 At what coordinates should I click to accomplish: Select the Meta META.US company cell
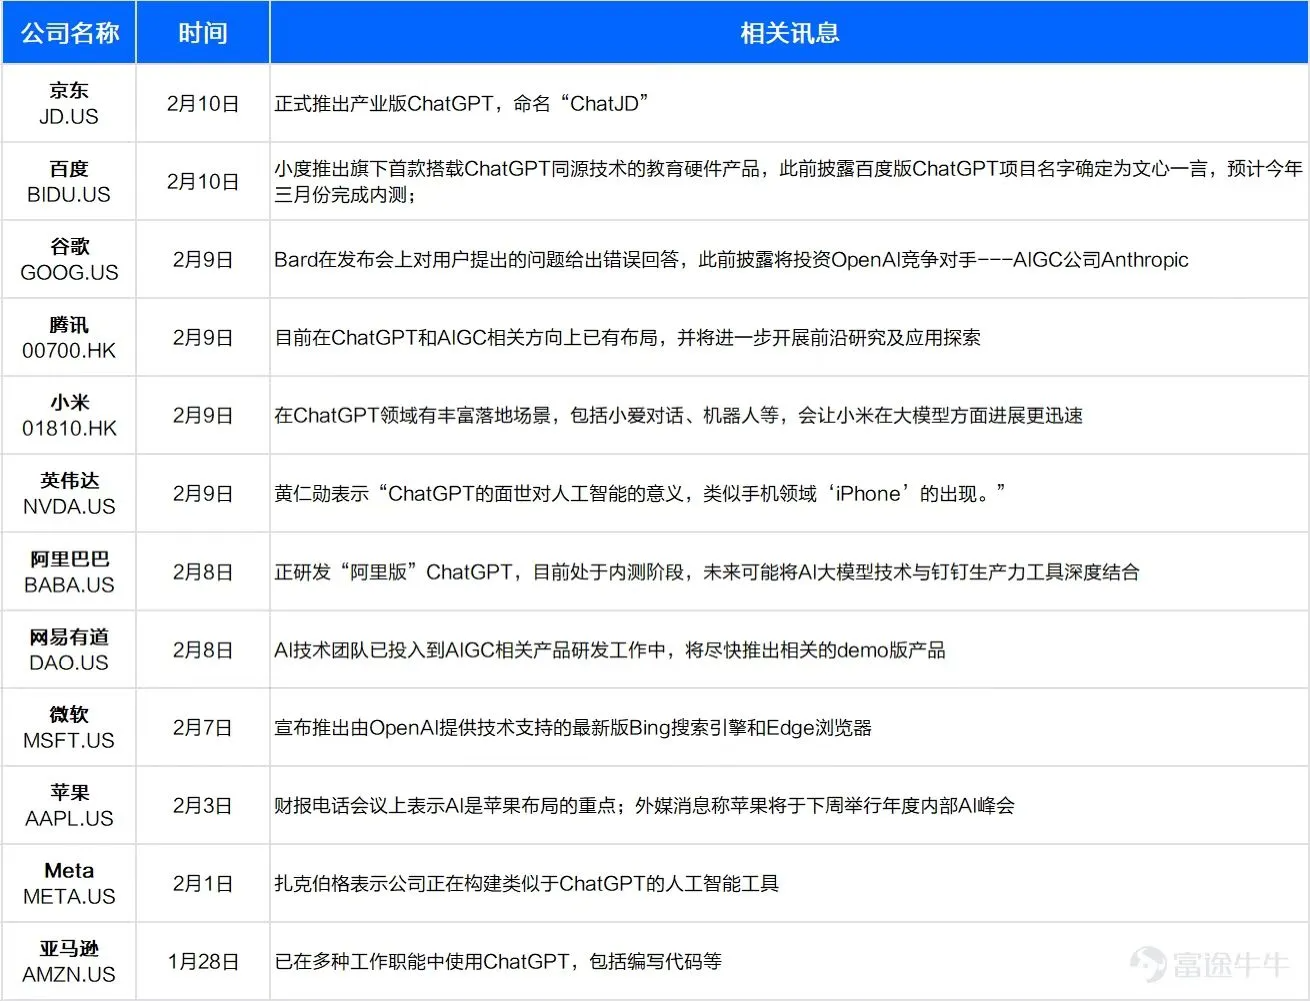click(x=69, y=884)
